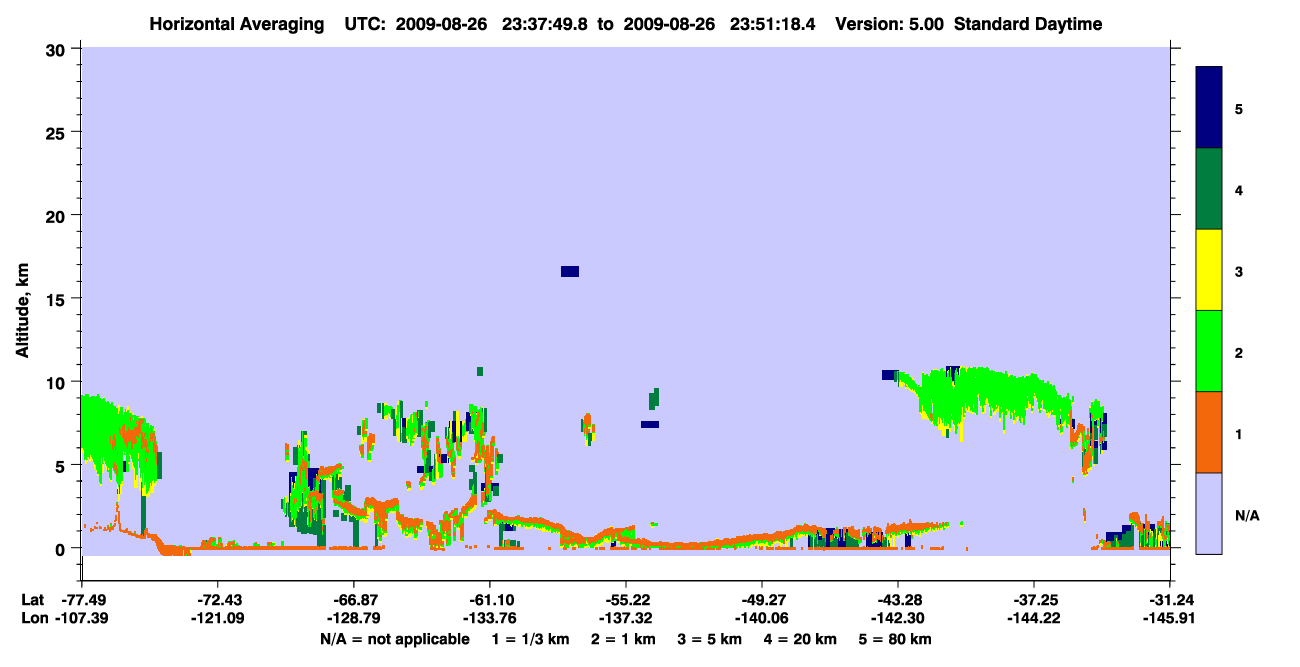Click the dark blue color bar segment labeled 5
1300x667 pixels.
1209,108
